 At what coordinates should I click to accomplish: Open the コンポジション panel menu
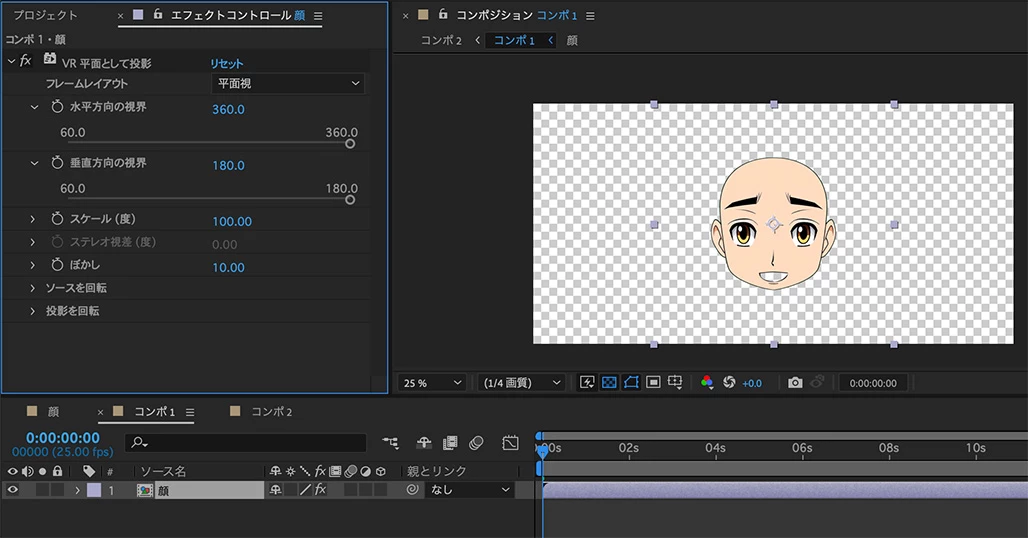(590, 16)
